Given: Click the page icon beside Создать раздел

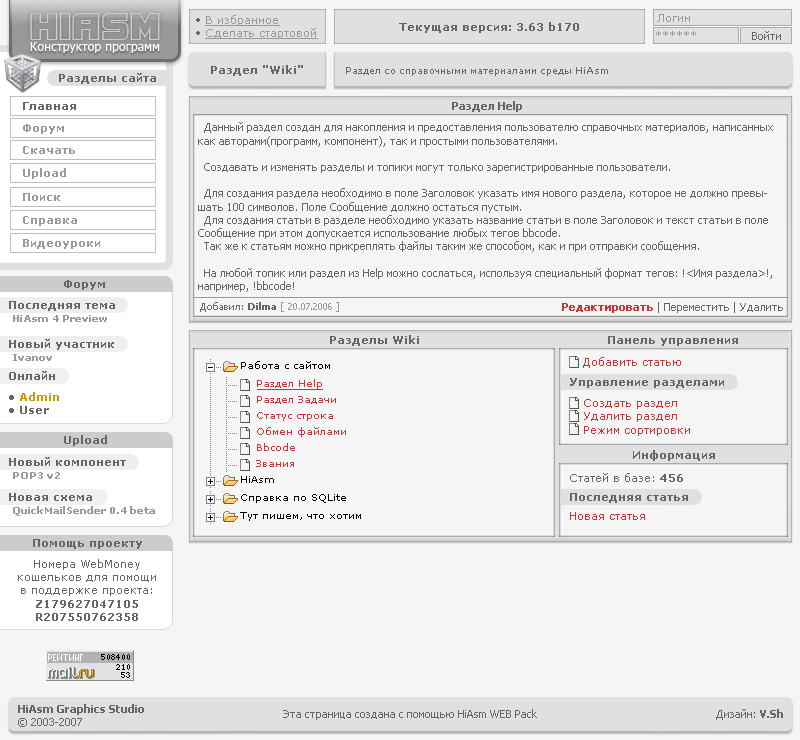Looking at the screenshot, I should pos(574,403).
